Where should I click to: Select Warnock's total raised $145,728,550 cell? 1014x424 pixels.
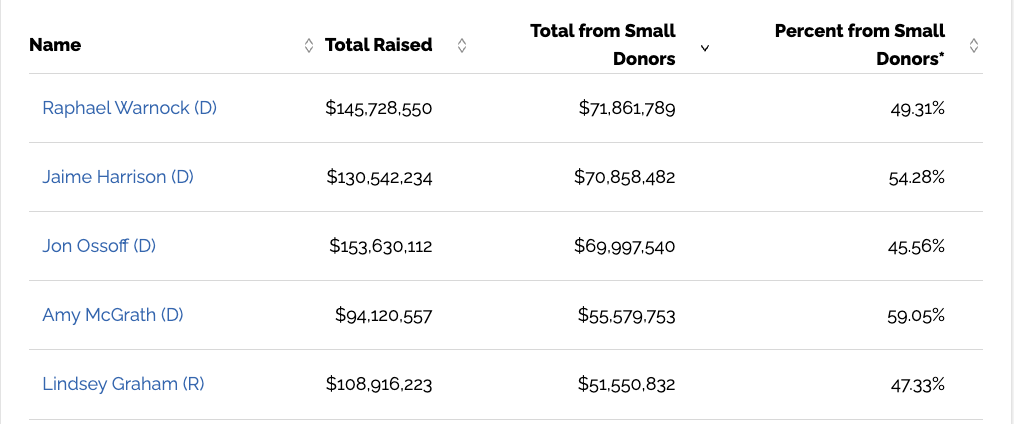(378, 109)
